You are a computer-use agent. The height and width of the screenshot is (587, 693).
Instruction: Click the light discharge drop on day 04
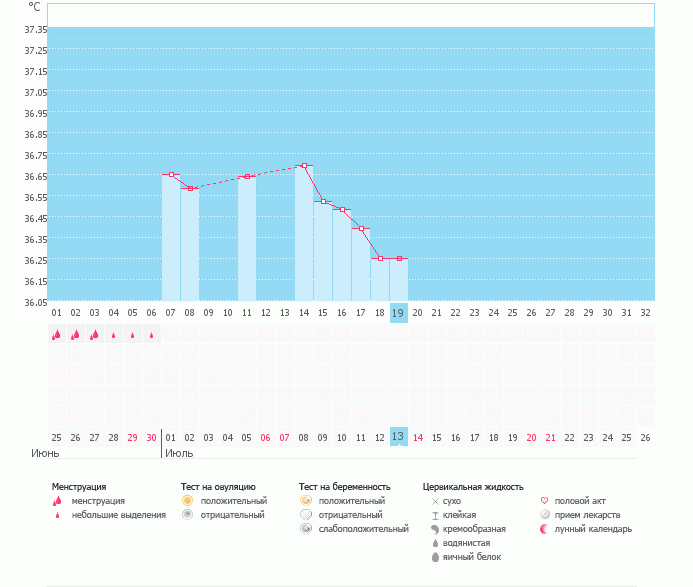coord(113,336)
